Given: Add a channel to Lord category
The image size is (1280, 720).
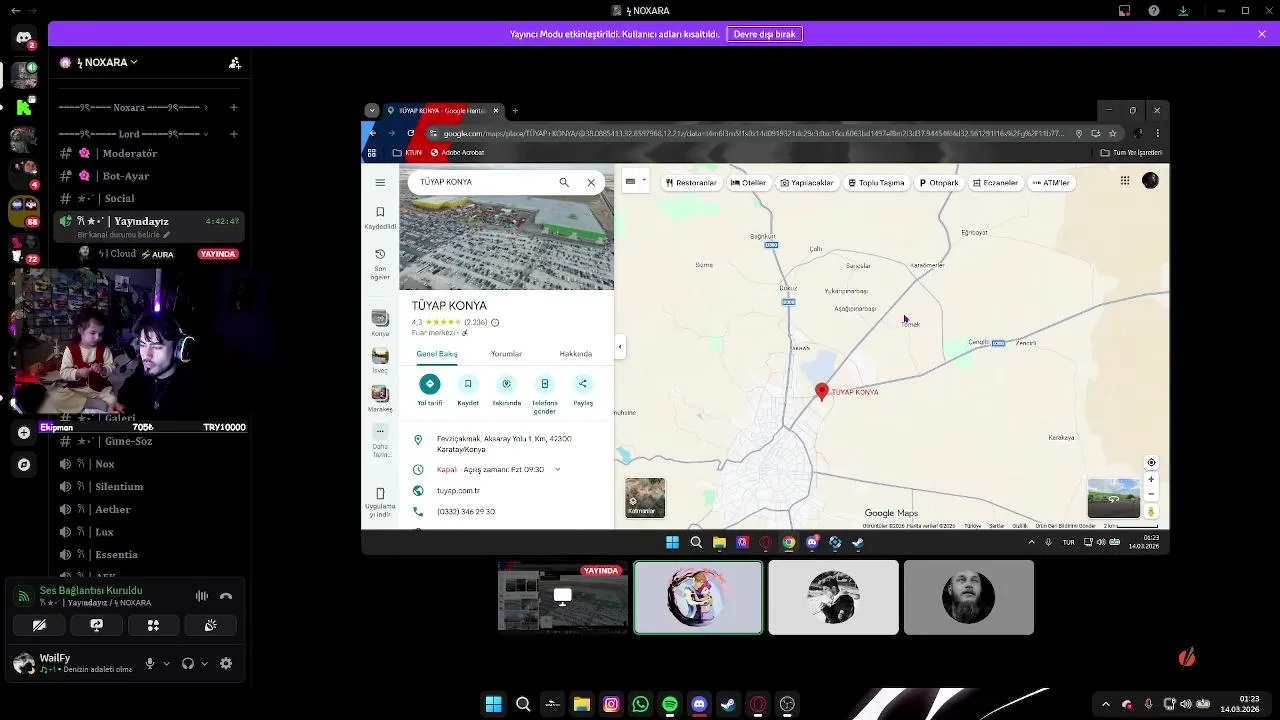Looking at the screenshot, I should tap(234, 134).
